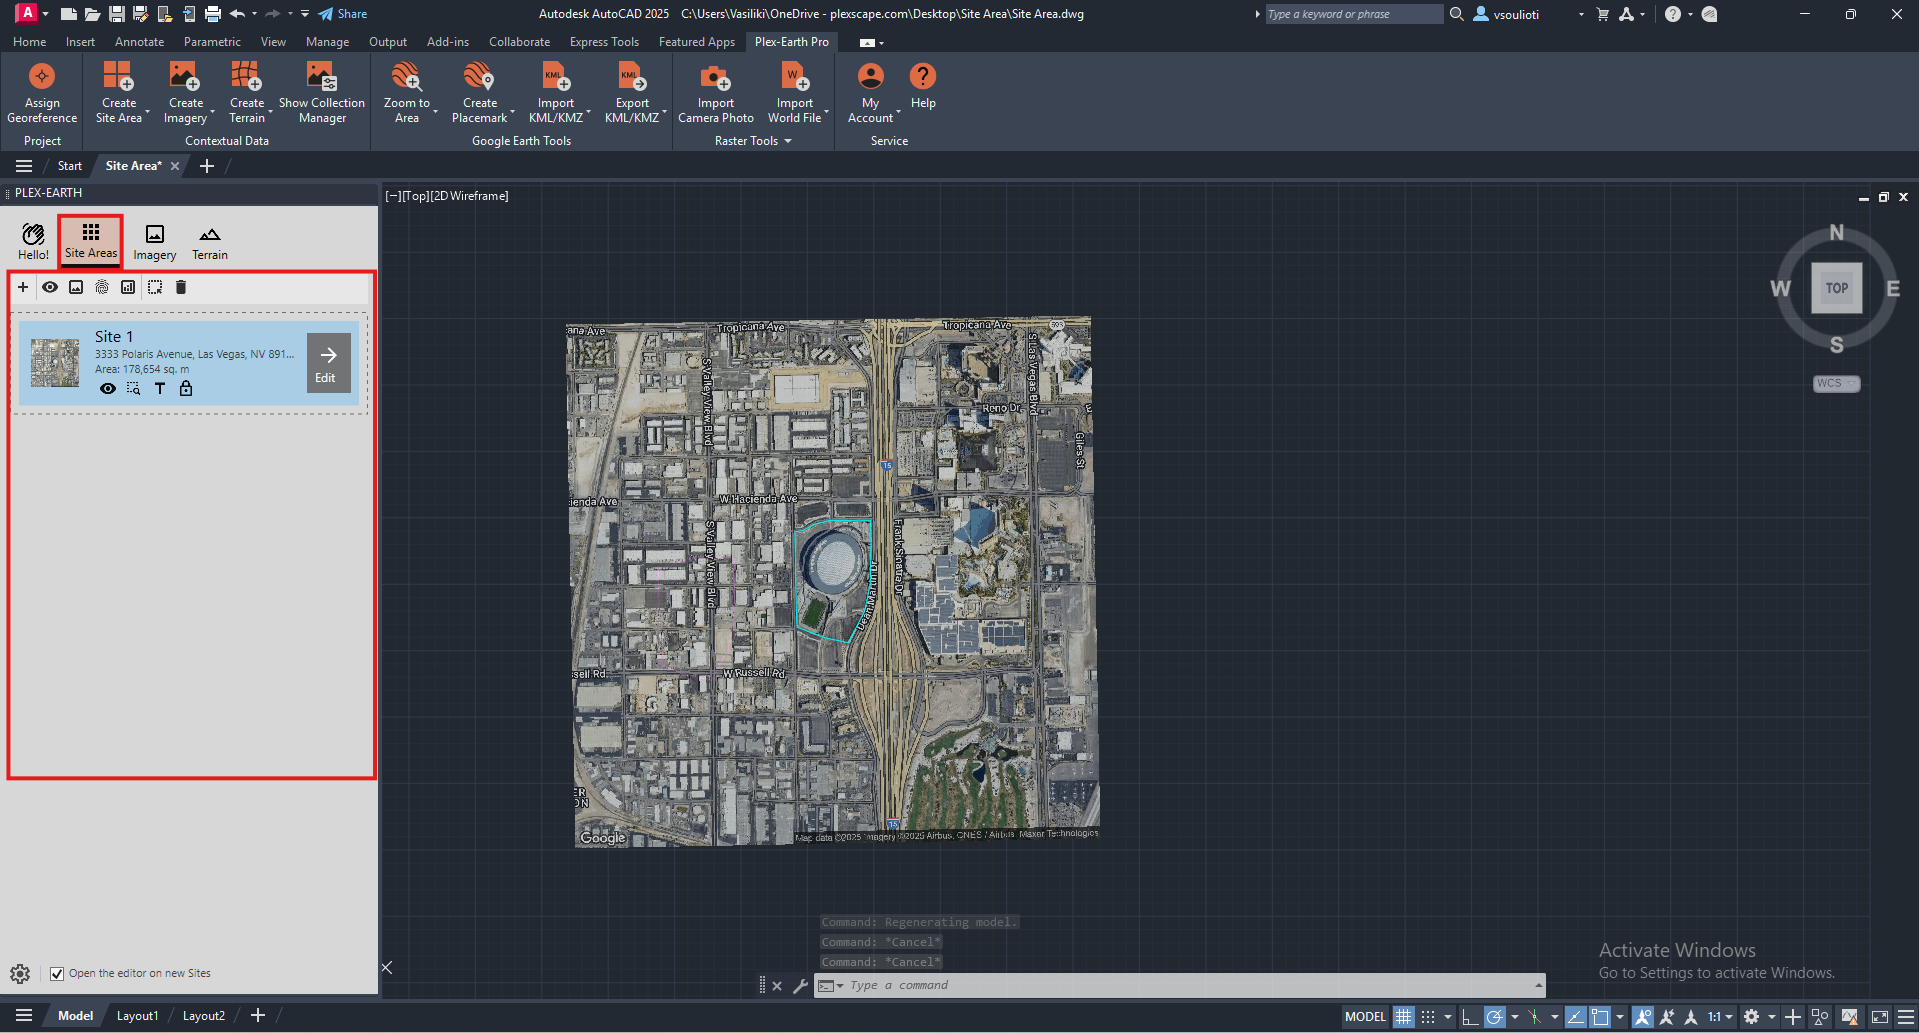Click Create Terrain icon
1919x1033 pixels.
[x=246, y=77]
